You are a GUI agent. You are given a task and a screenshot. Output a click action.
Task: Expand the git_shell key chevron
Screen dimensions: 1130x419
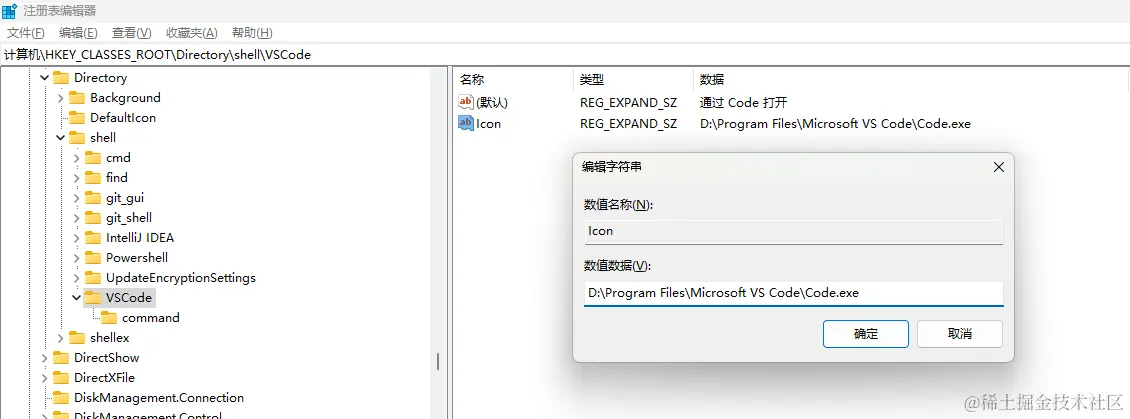click(x=76, y=218)
